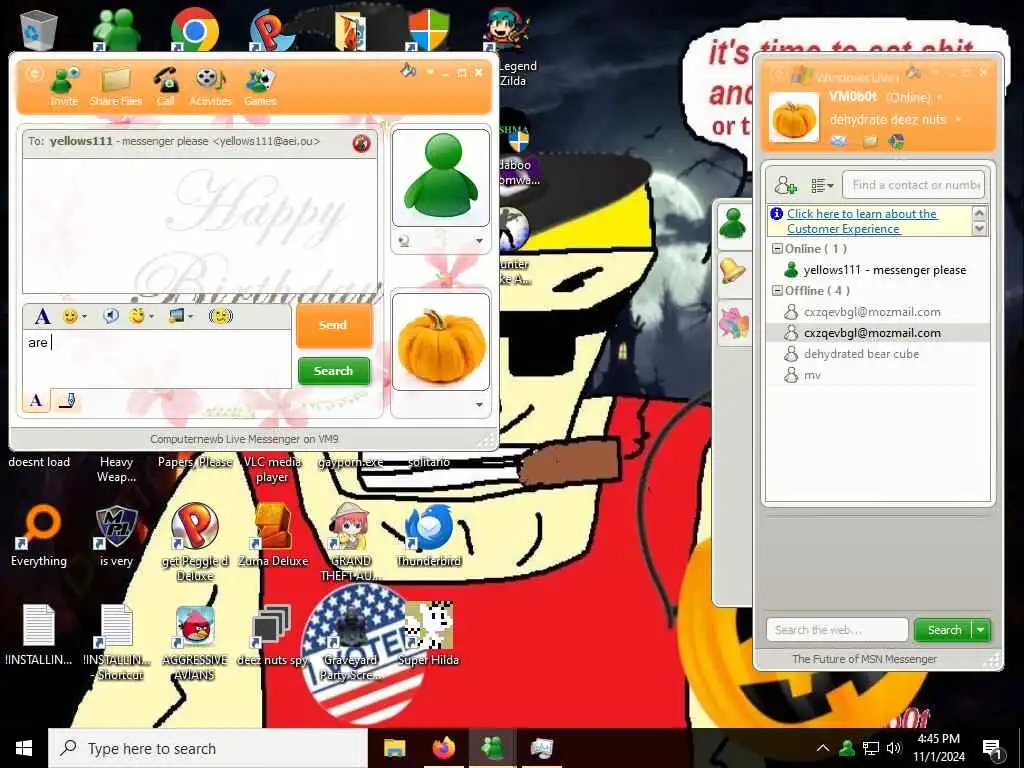Select yellows111 in the Online contact list
This screenshot has width=1024, height=768.
pyautogui.click(x=876, y=270)
